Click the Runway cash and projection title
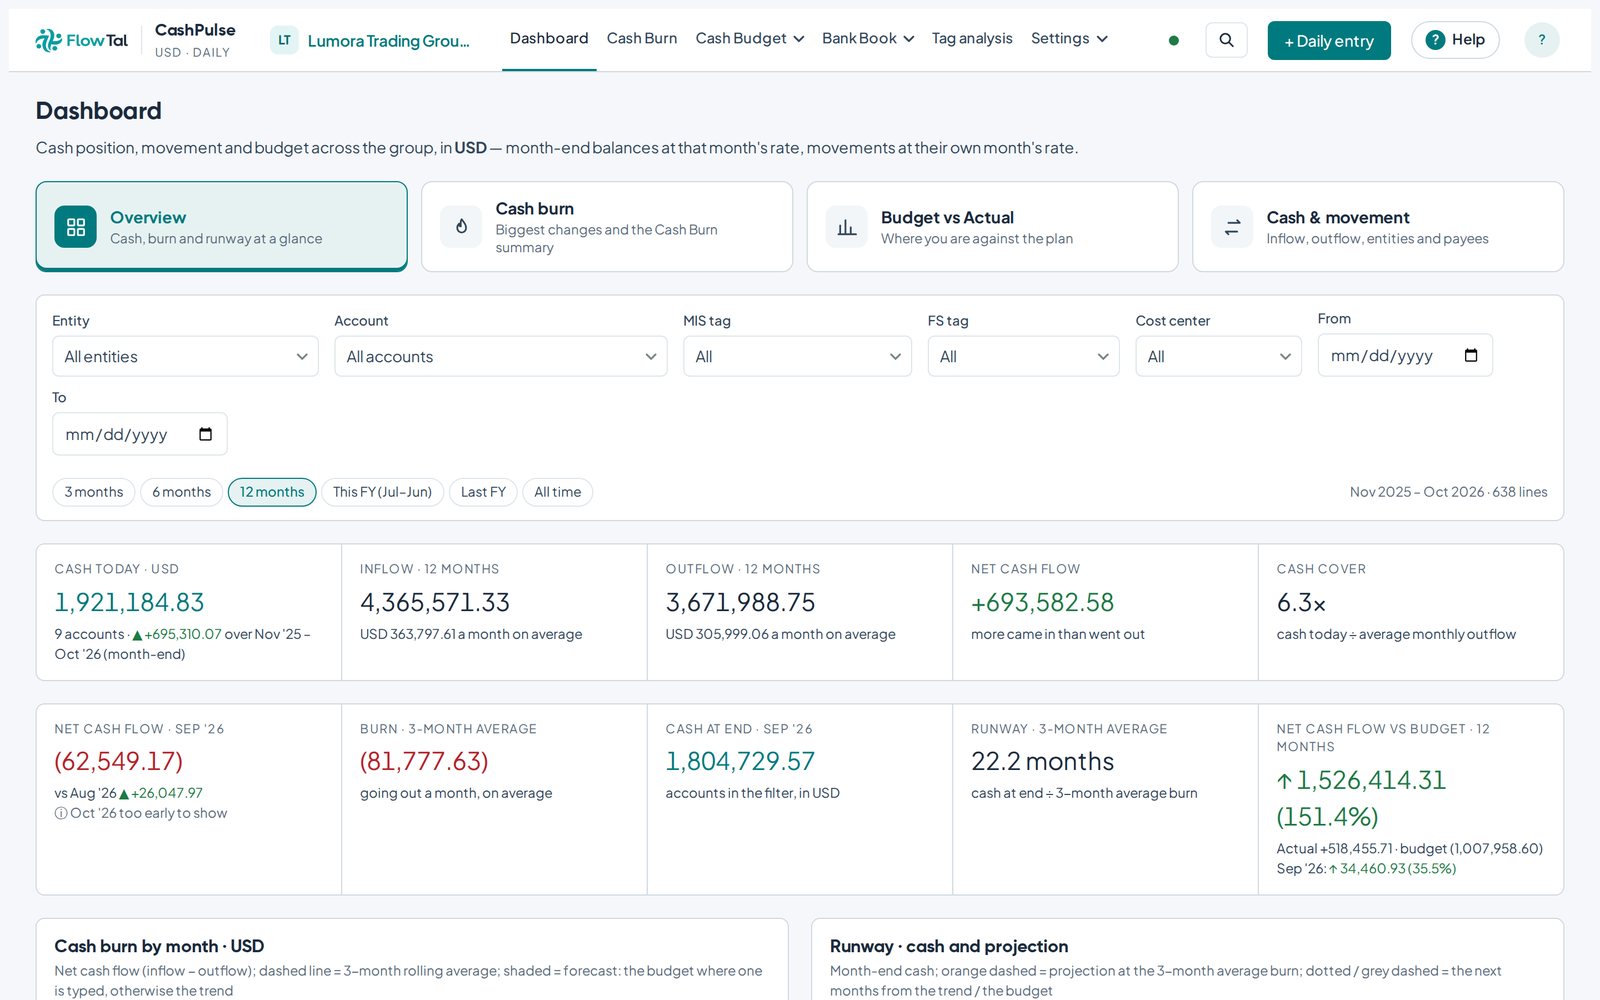This screenshot has width=1600, height=1000. (x=949, y=946)
